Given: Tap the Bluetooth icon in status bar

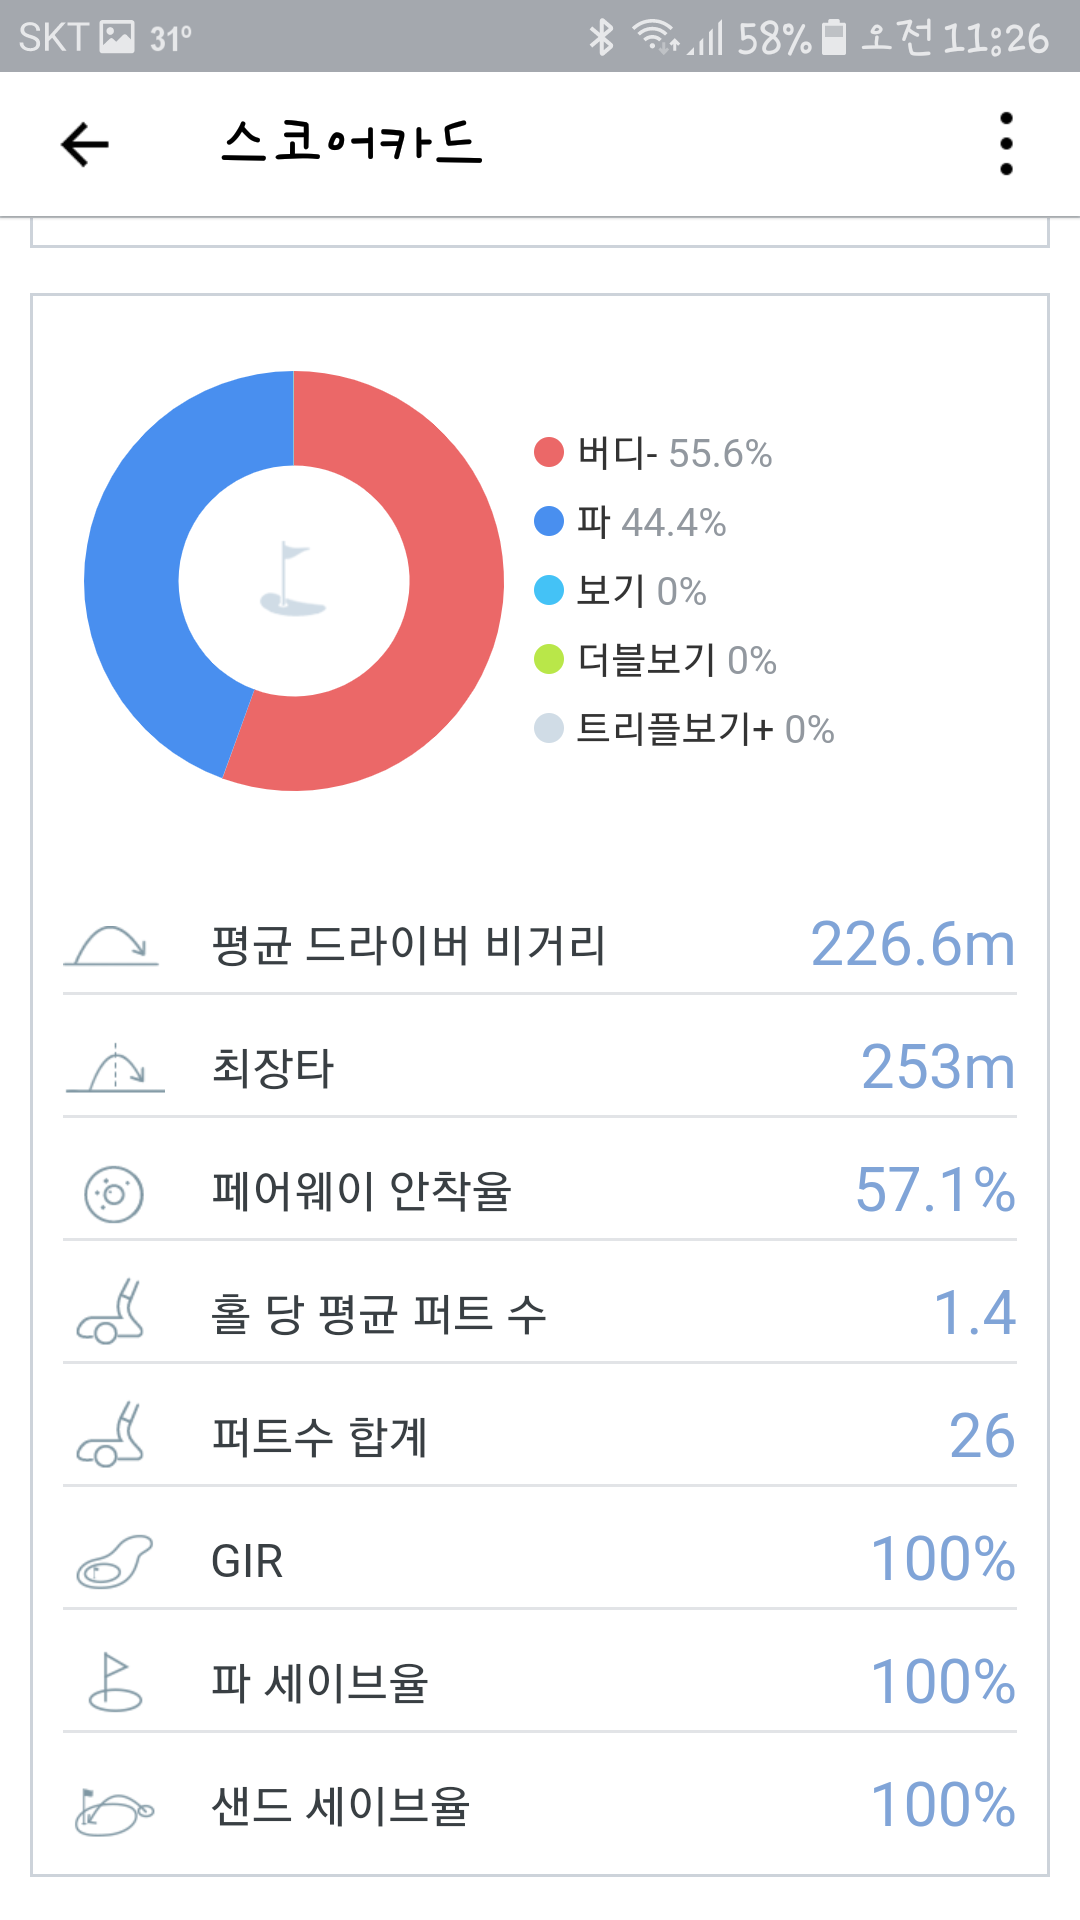Looking at the screenshot, I should [x=602, y=38].
